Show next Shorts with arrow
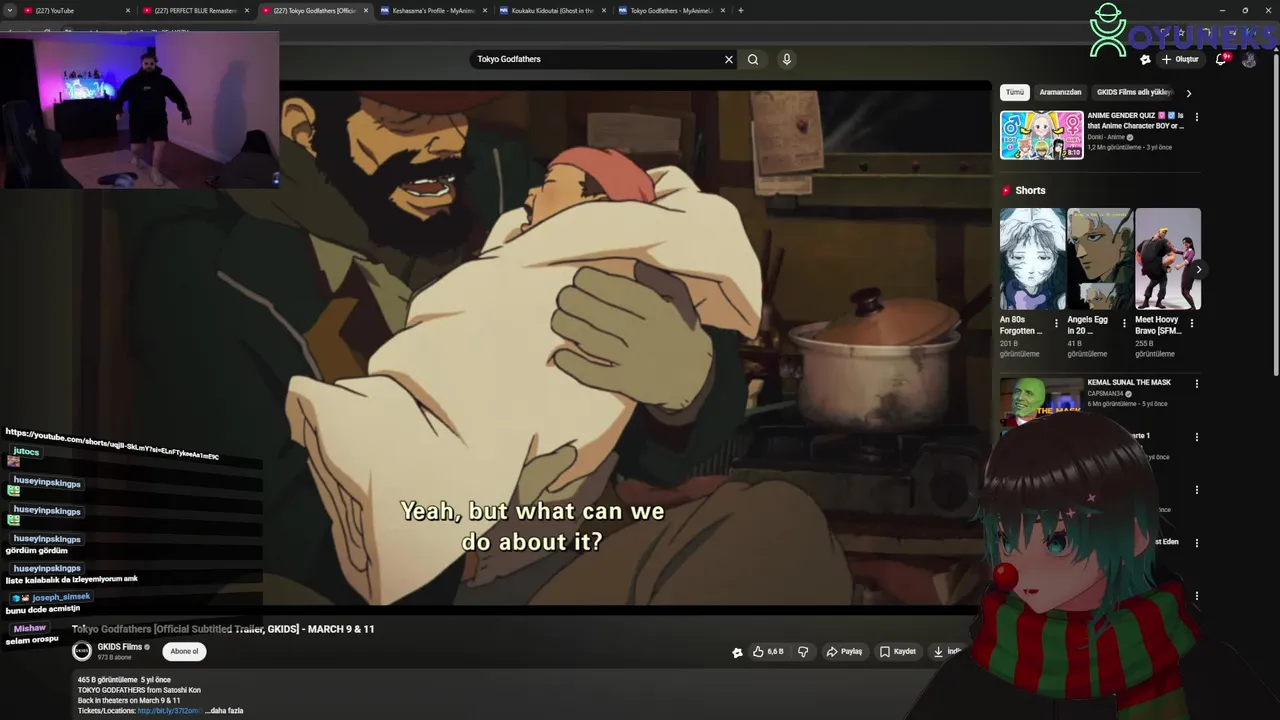1280x720 pixels. click(1198, 269)
